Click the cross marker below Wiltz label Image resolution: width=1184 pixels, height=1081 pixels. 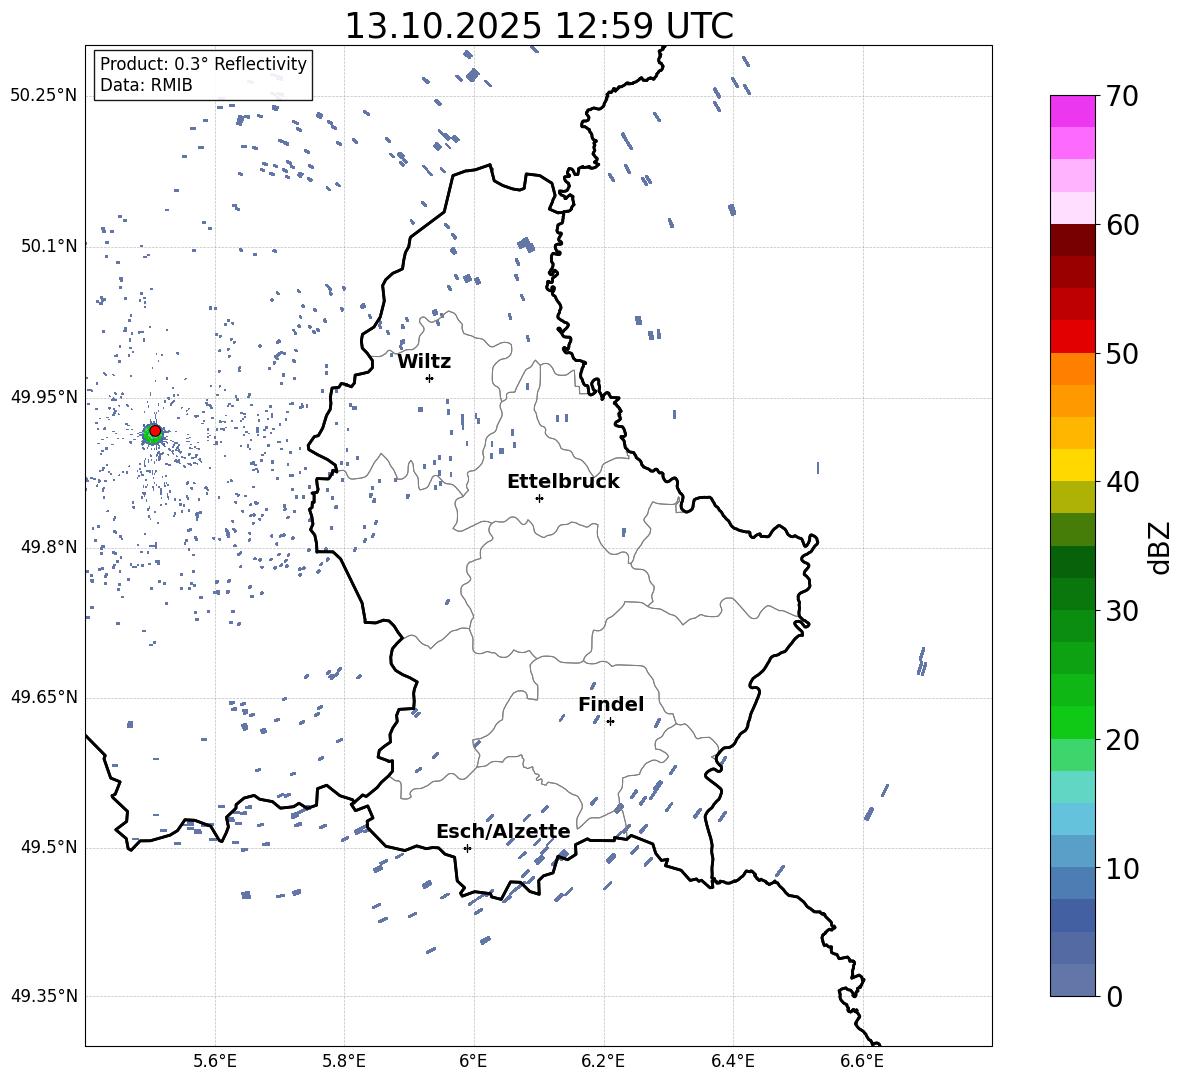click(x=429, y=378)
